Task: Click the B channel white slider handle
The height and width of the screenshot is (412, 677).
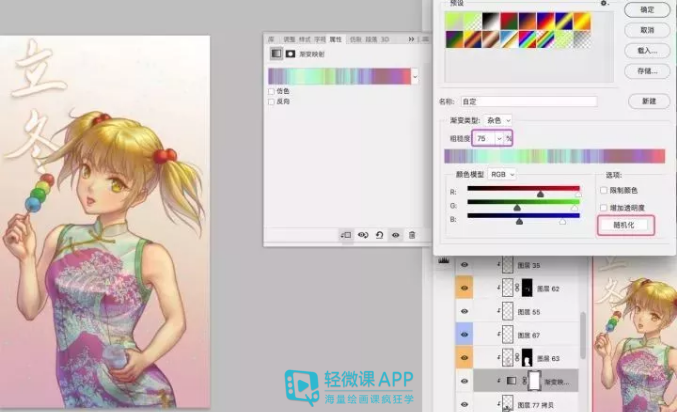Action: click(562, 222)
